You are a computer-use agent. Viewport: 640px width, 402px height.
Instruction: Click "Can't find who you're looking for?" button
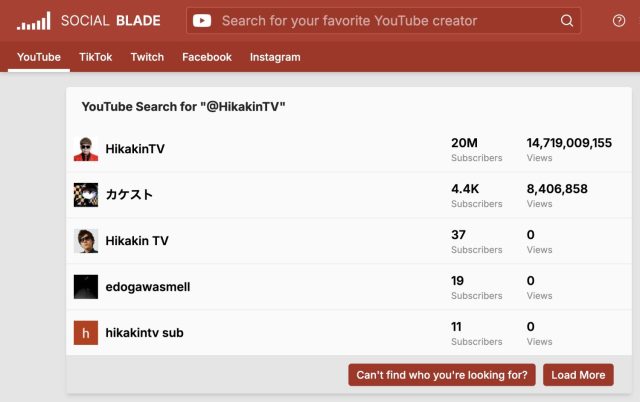(442, 375)
